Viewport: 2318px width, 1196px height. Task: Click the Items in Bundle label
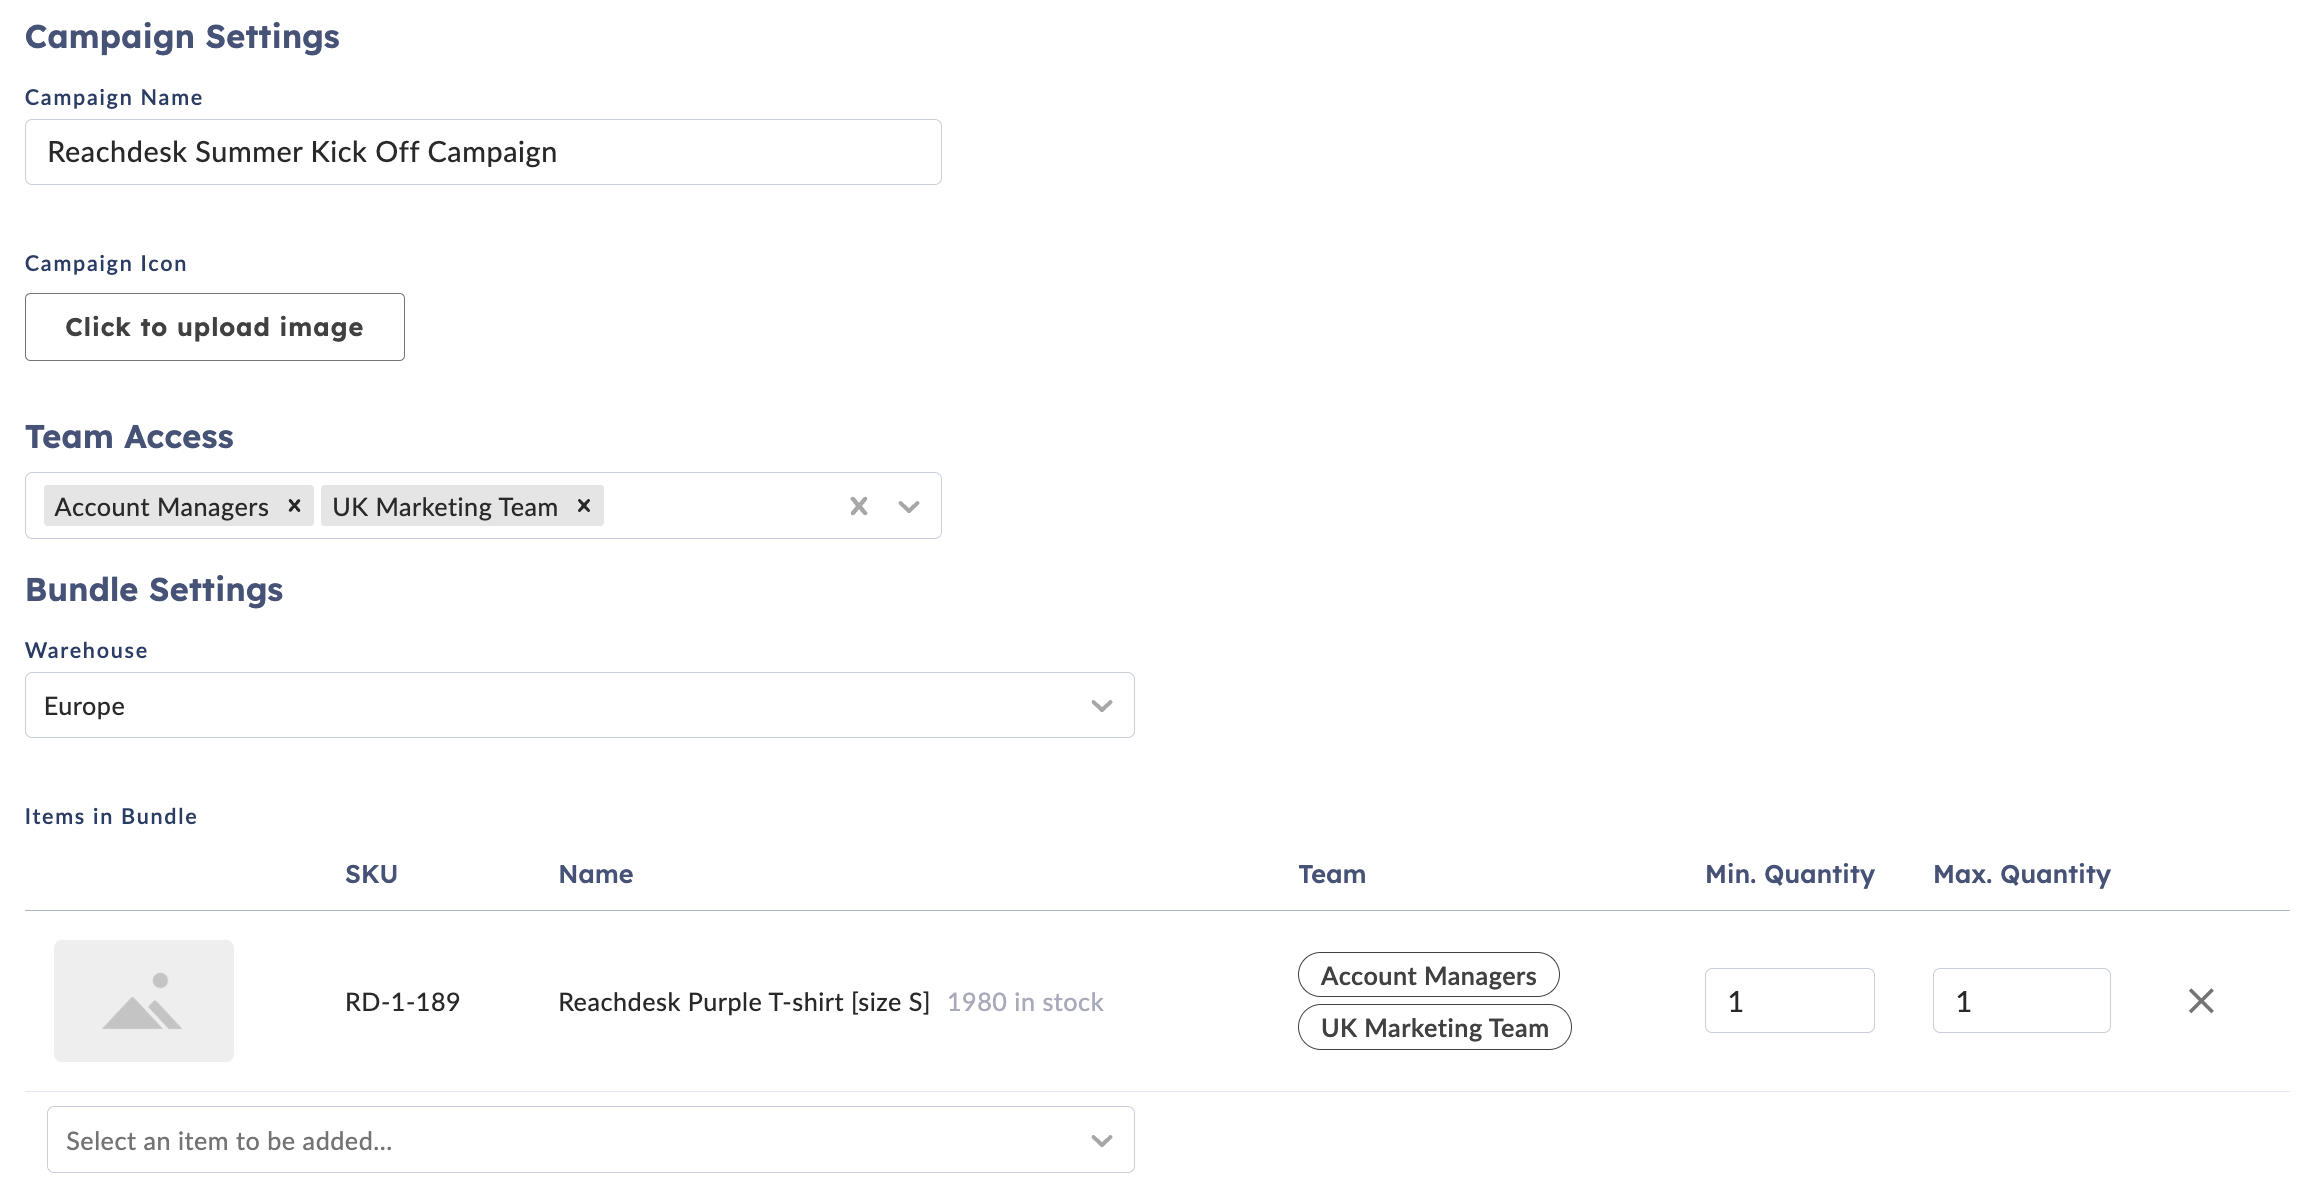111,816
